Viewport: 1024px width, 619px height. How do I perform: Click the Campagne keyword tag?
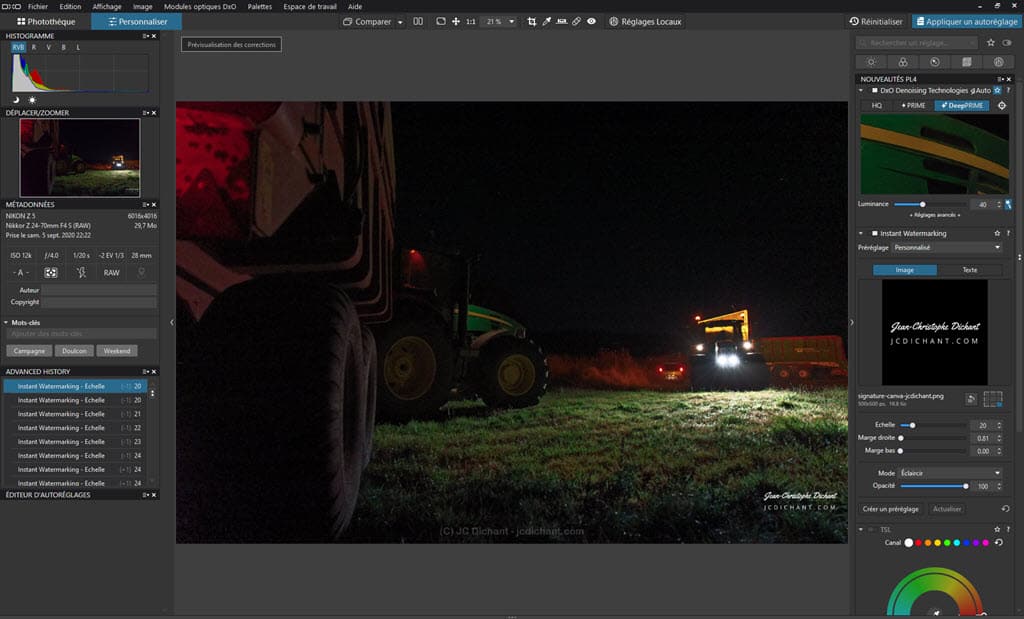[x=29, y=351]
